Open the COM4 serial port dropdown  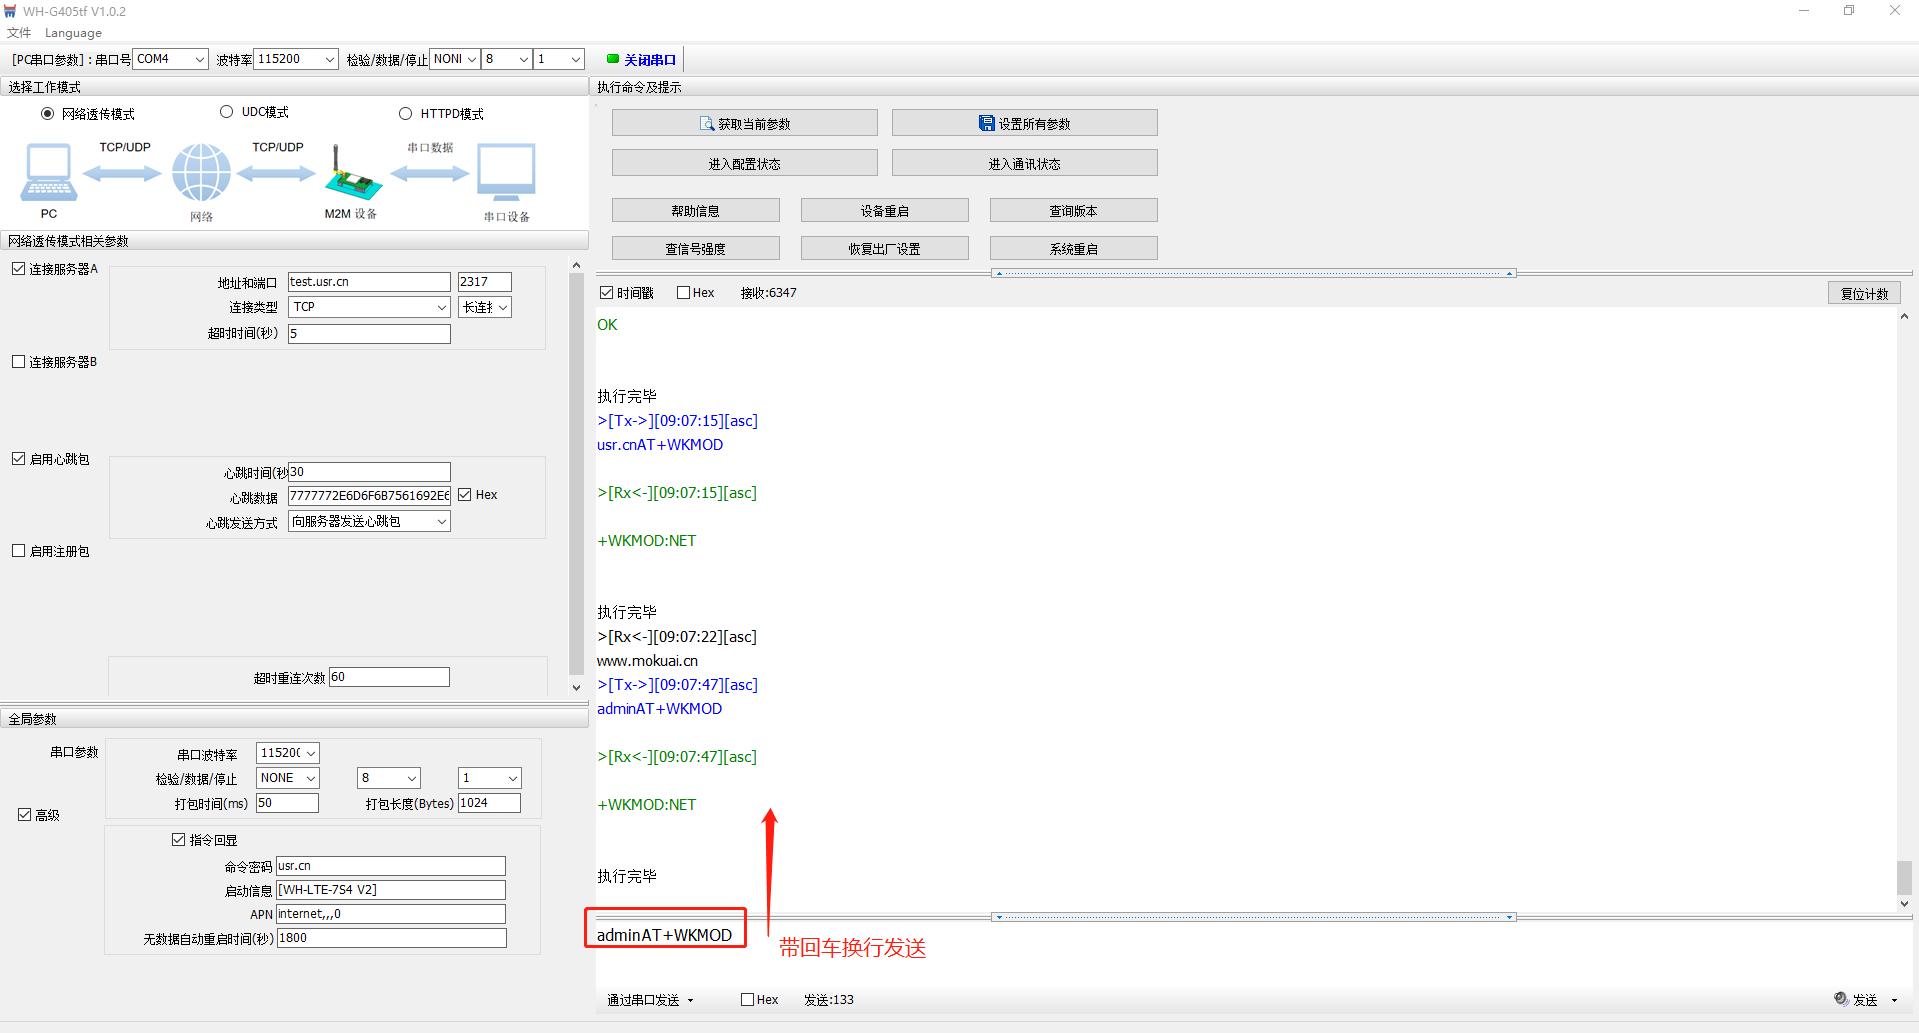click(x=170, y=59)
